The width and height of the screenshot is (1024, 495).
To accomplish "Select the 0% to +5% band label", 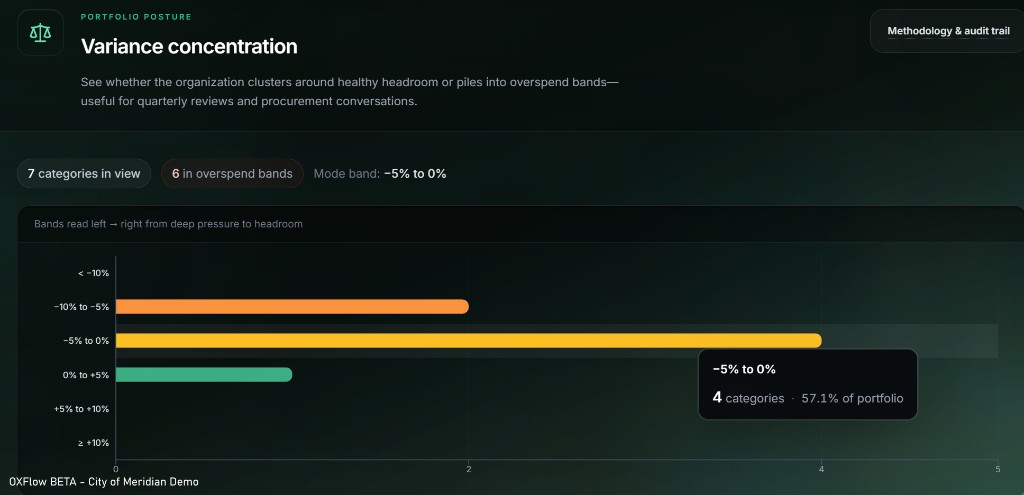I will (x=86, y=374).
